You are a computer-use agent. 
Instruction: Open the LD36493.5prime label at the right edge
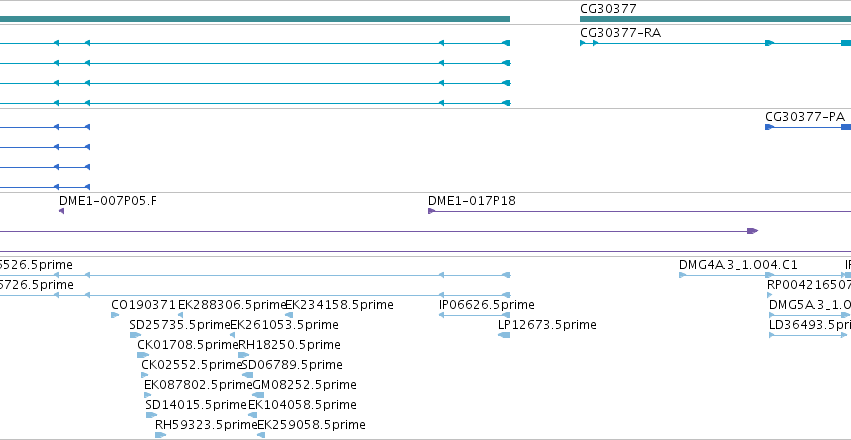click(x=810, y=325)
